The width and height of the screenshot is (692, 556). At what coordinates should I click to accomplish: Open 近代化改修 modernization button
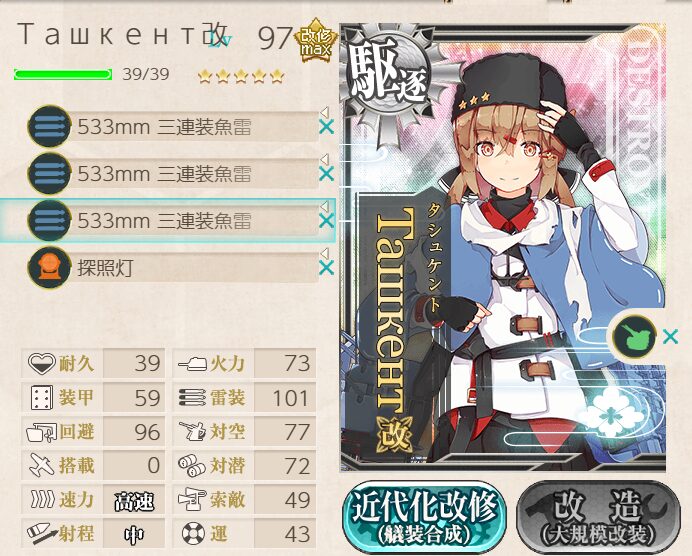(x=425, y=517)
